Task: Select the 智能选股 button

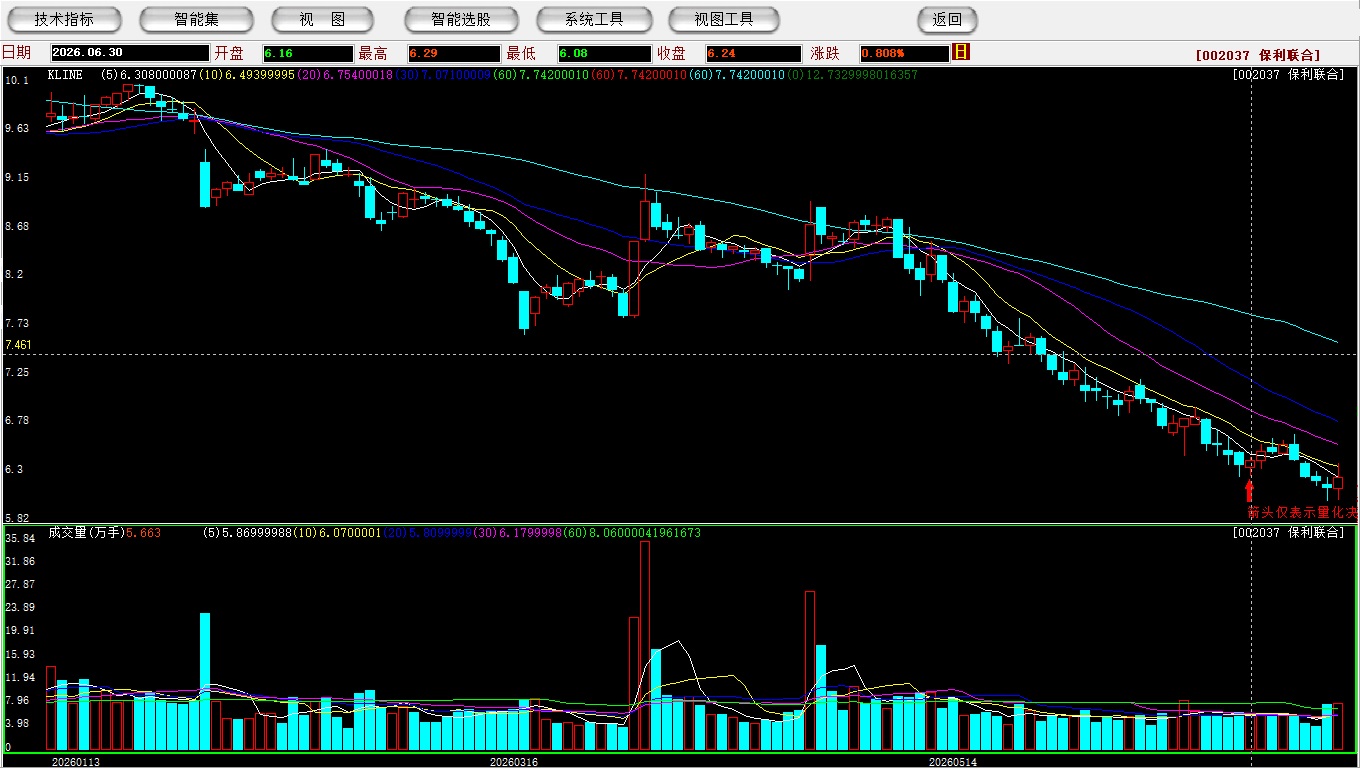Action: (x=461, y=19)
